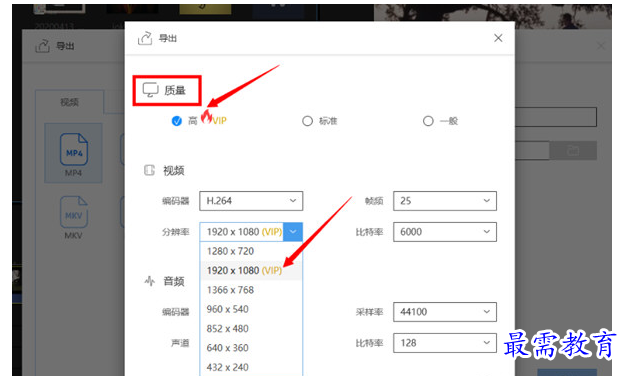Screen dimensions: 625x376
Task: Open the 采样率 44100 dropdown
Action: point(445,311)
